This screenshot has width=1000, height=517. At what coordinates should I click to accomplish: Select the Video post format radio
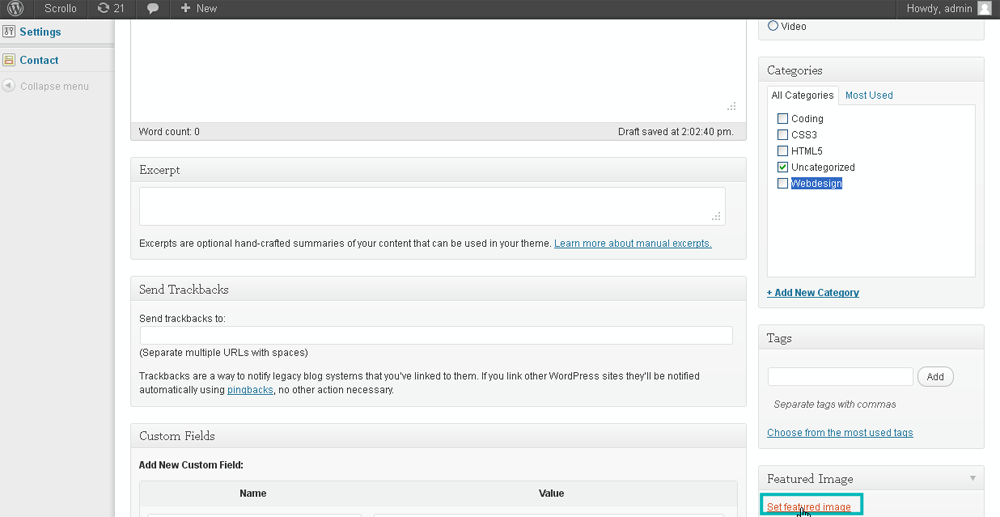[773, 26]
